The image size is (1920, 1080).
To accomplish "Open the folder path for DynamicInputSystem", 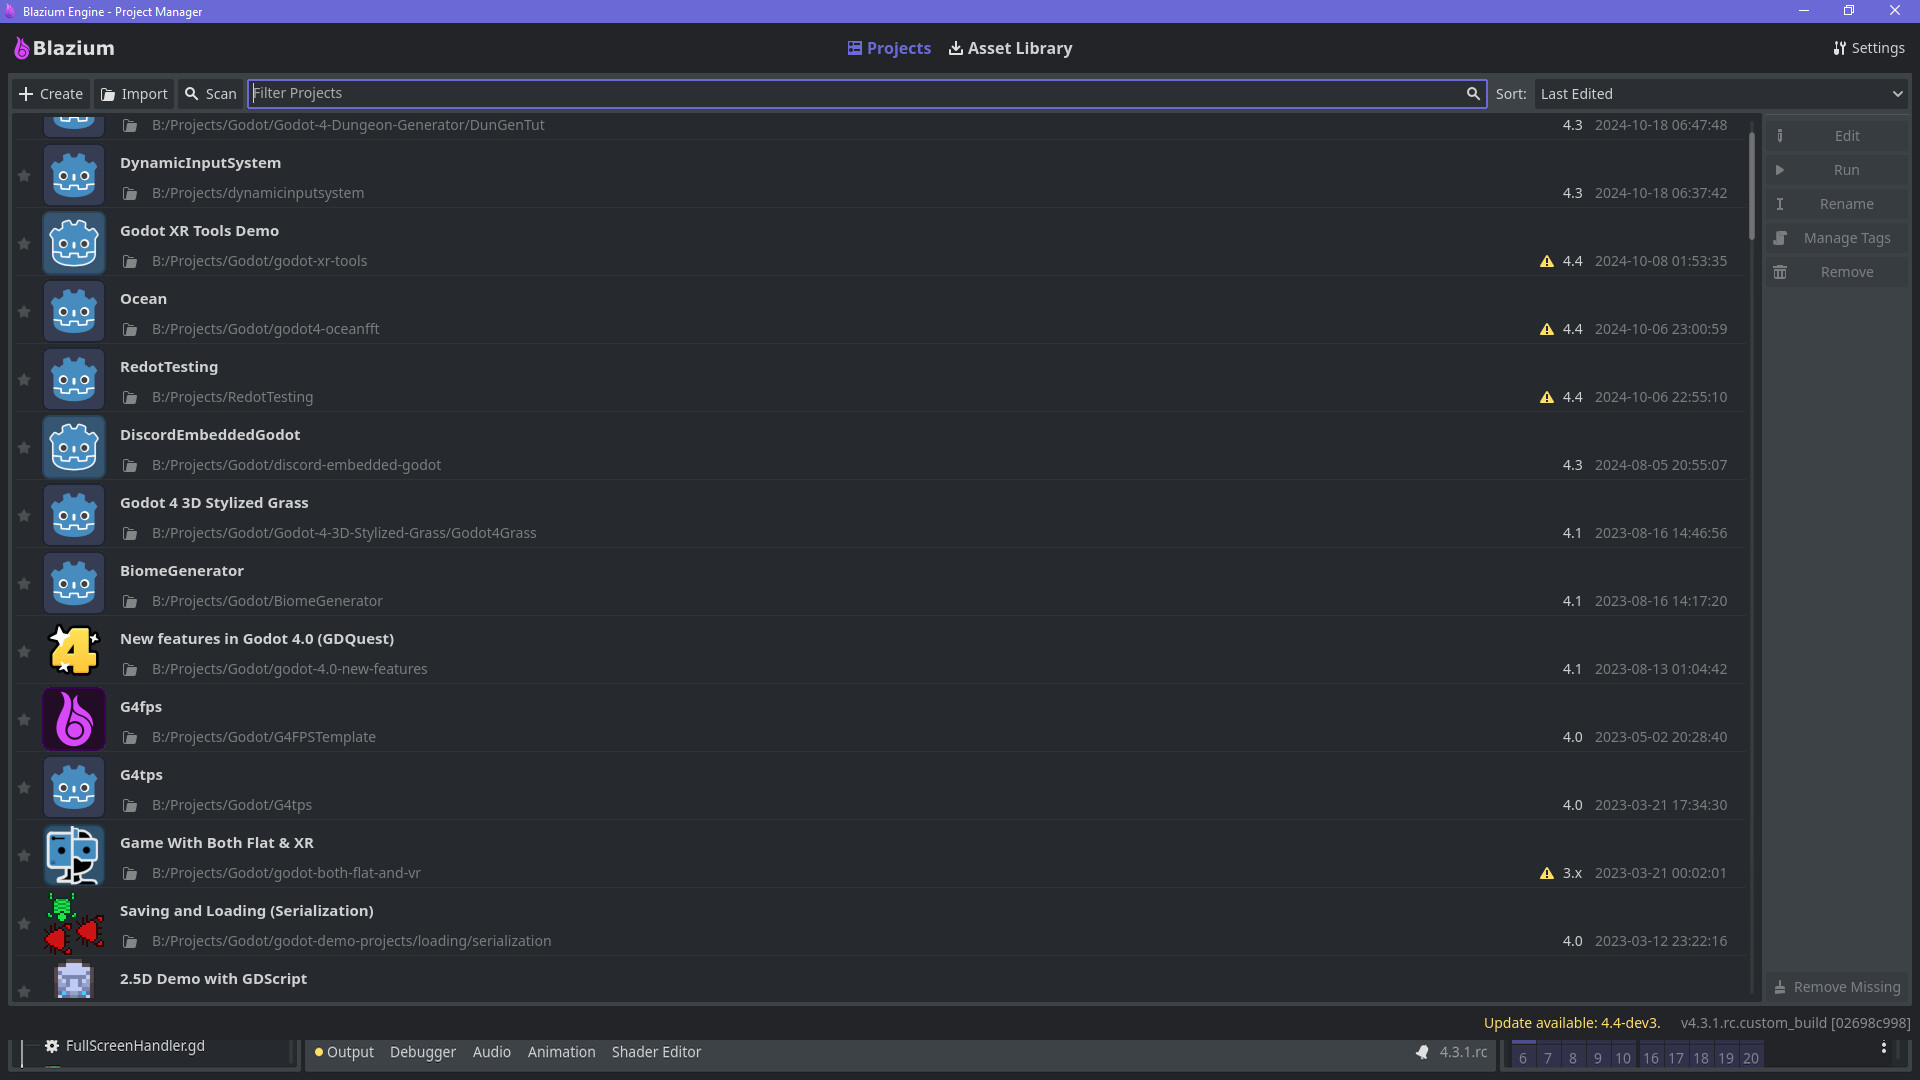I will [x=130, y=192].
